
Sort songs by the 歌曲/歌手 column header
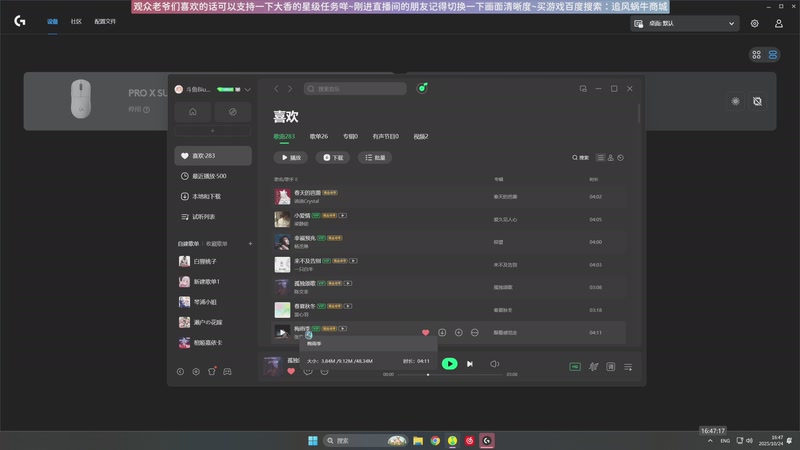286,179
